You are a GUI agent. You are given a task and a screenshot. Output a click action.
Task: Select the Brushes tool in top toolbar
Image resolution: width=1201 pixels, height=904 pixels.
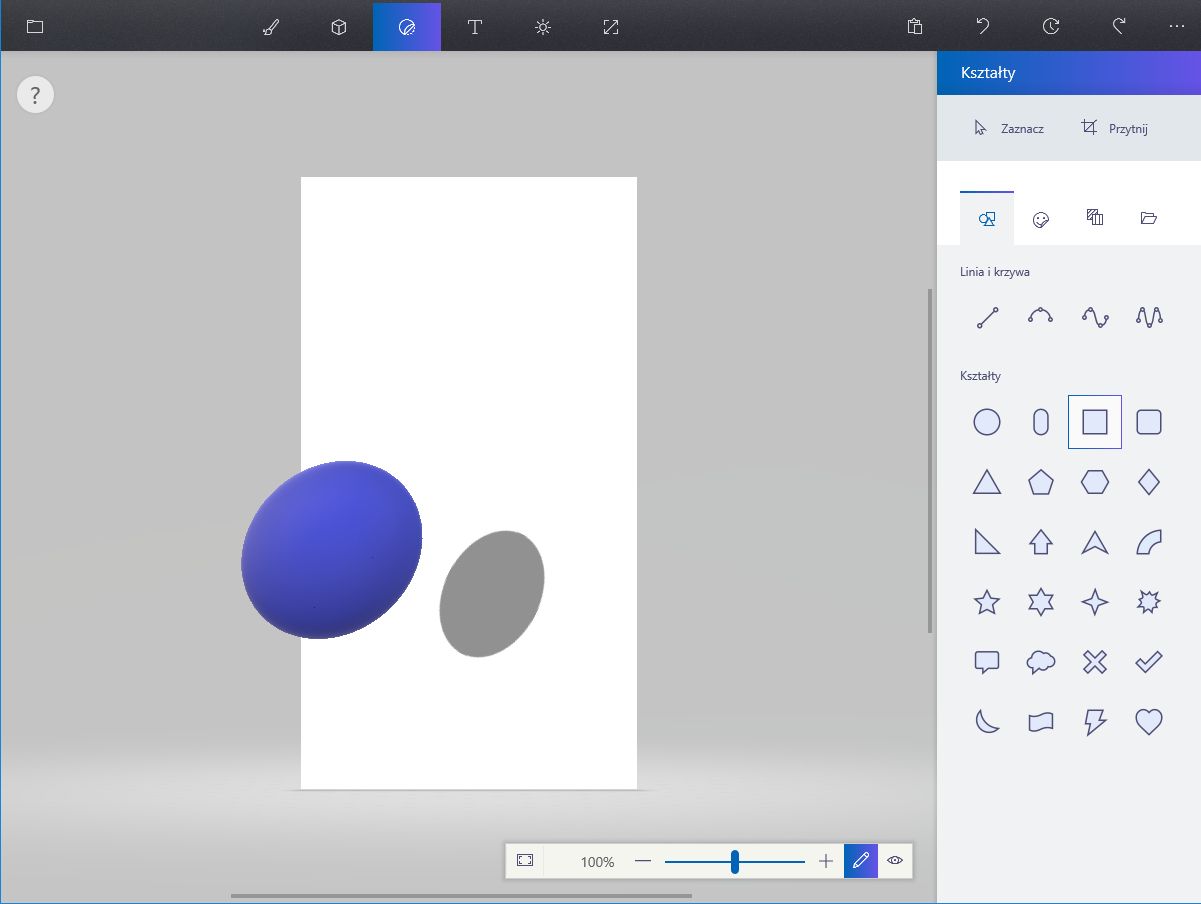tap(270, 27)
